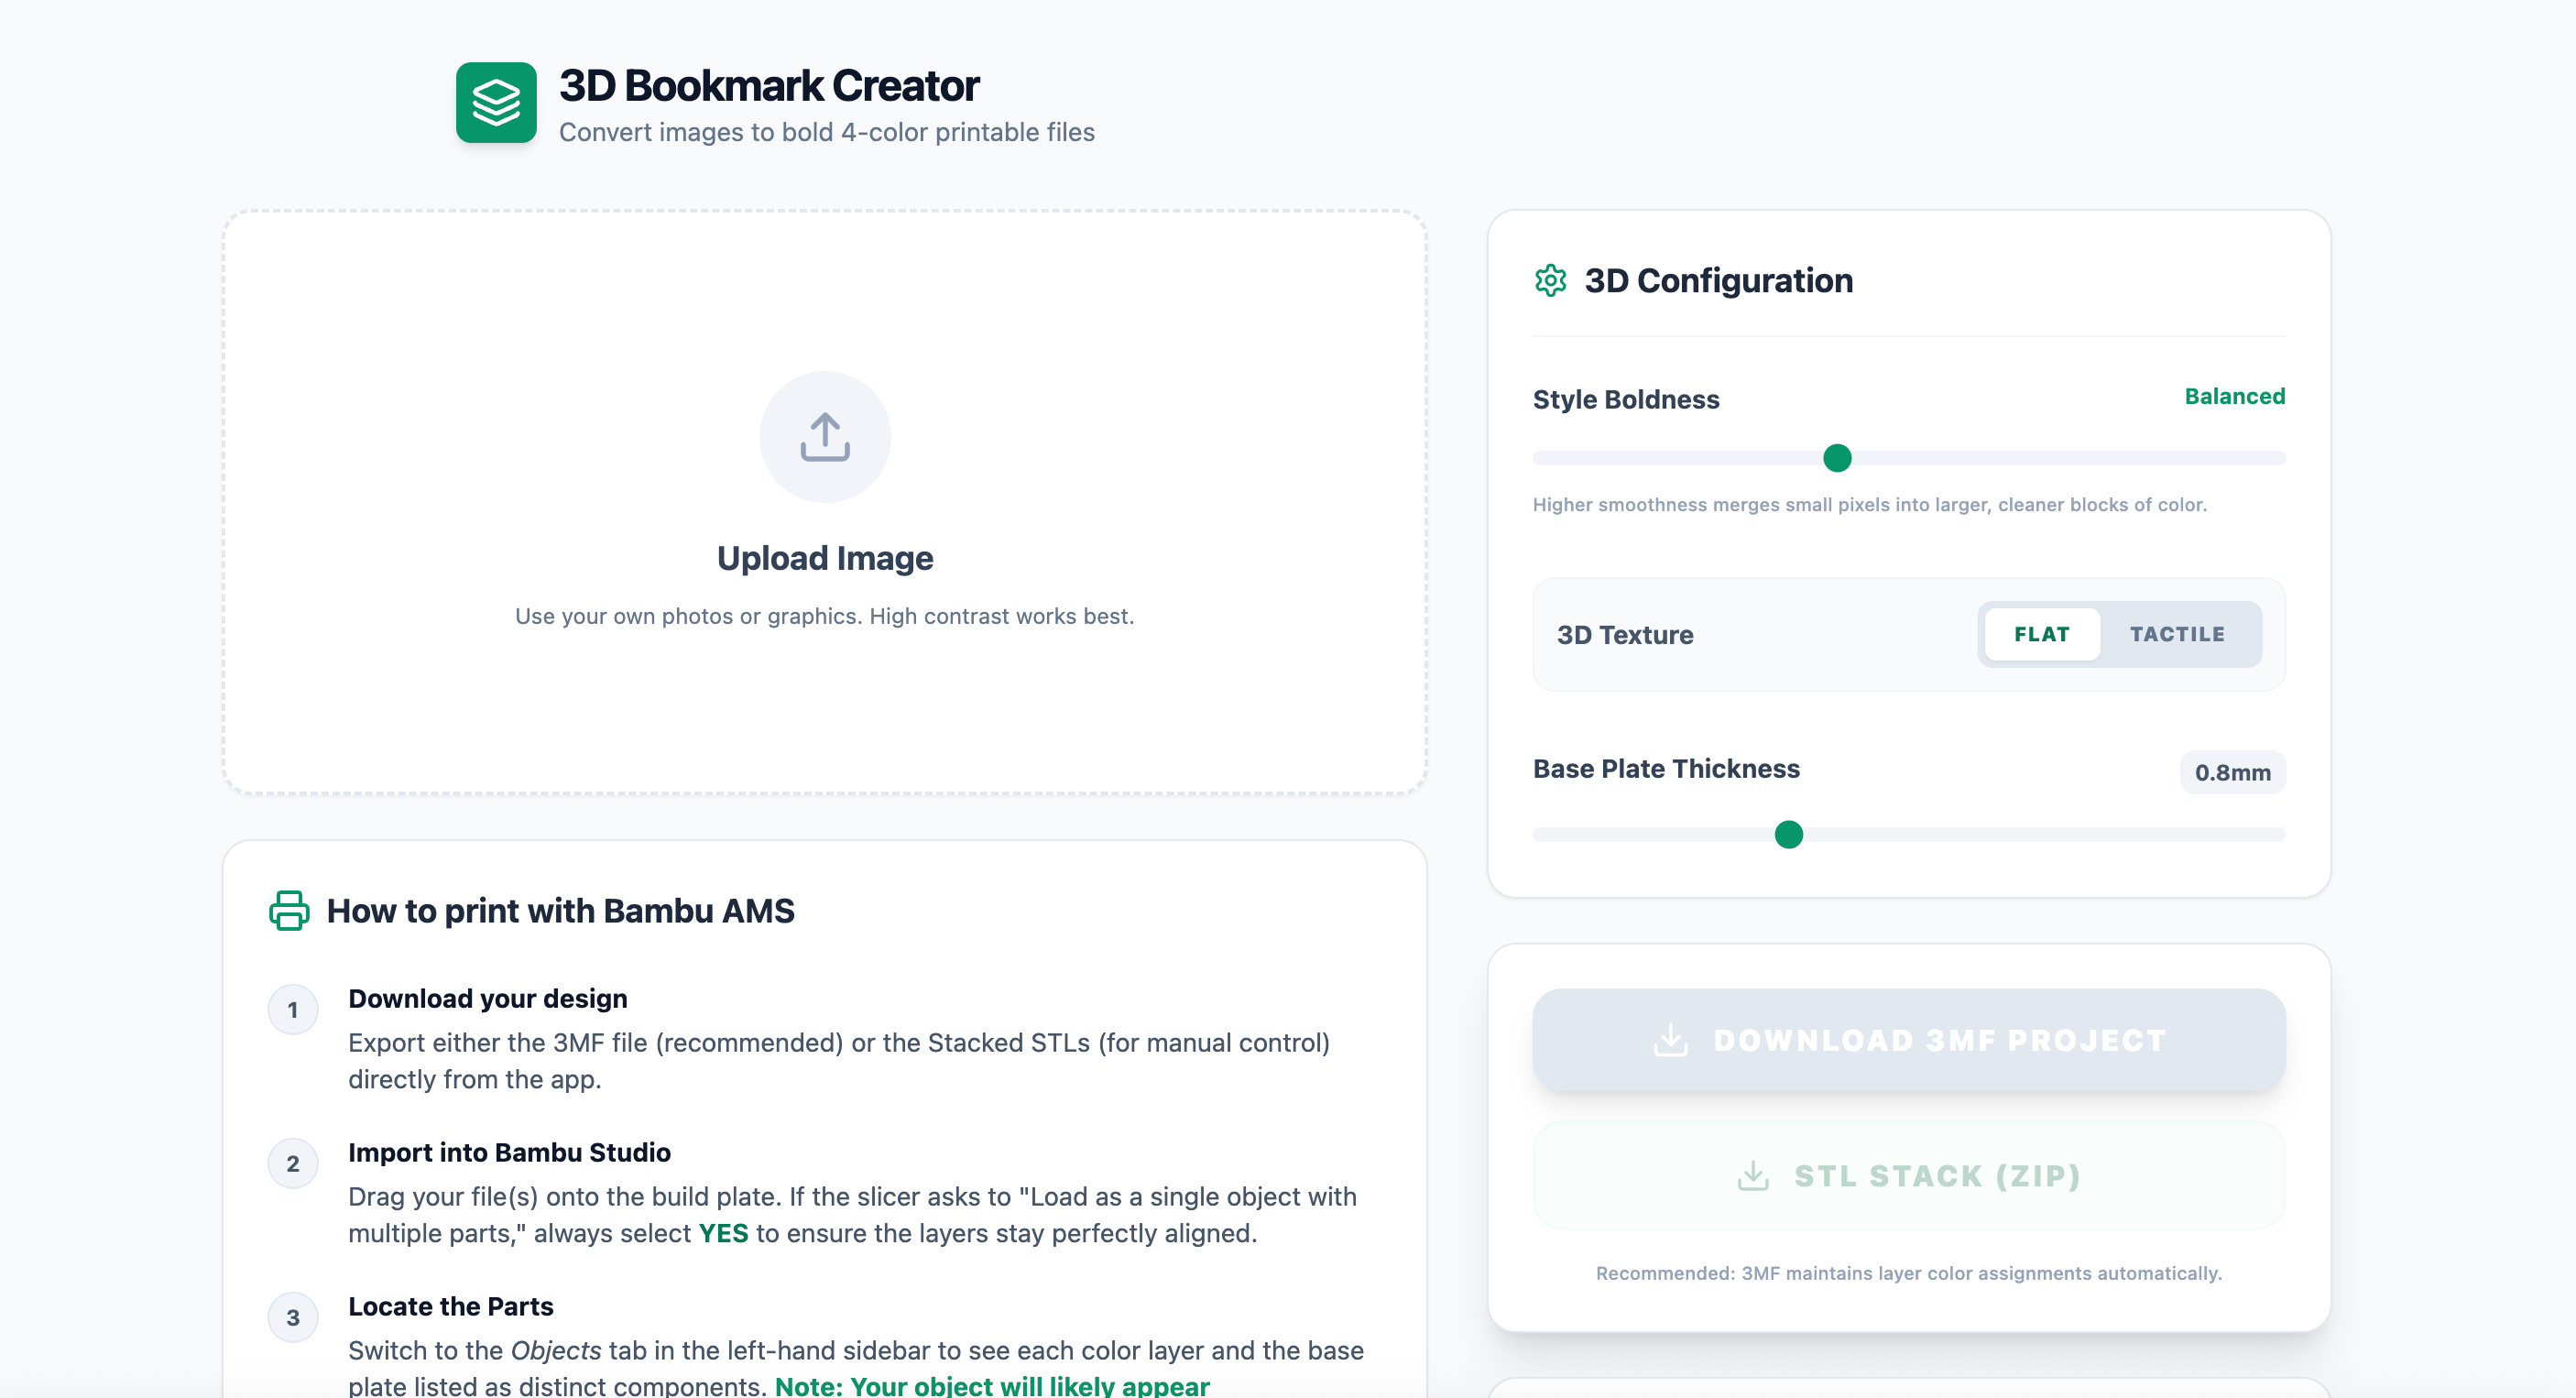Click the gear icon beside 3D Configuration
Viewport: 2576px width, 1398px height.
(x=1550, y=281)
